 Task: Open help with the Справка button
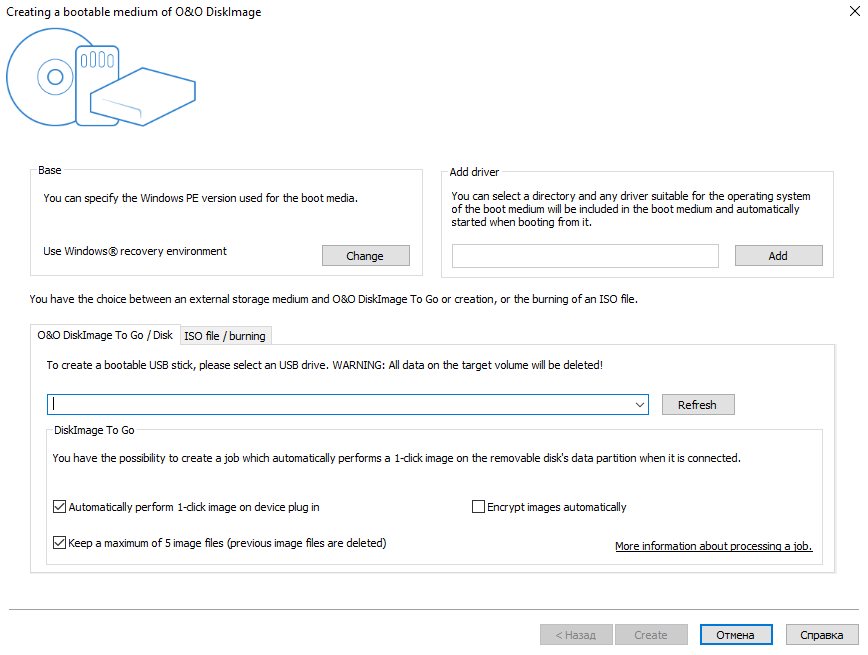tap(822, 635)
